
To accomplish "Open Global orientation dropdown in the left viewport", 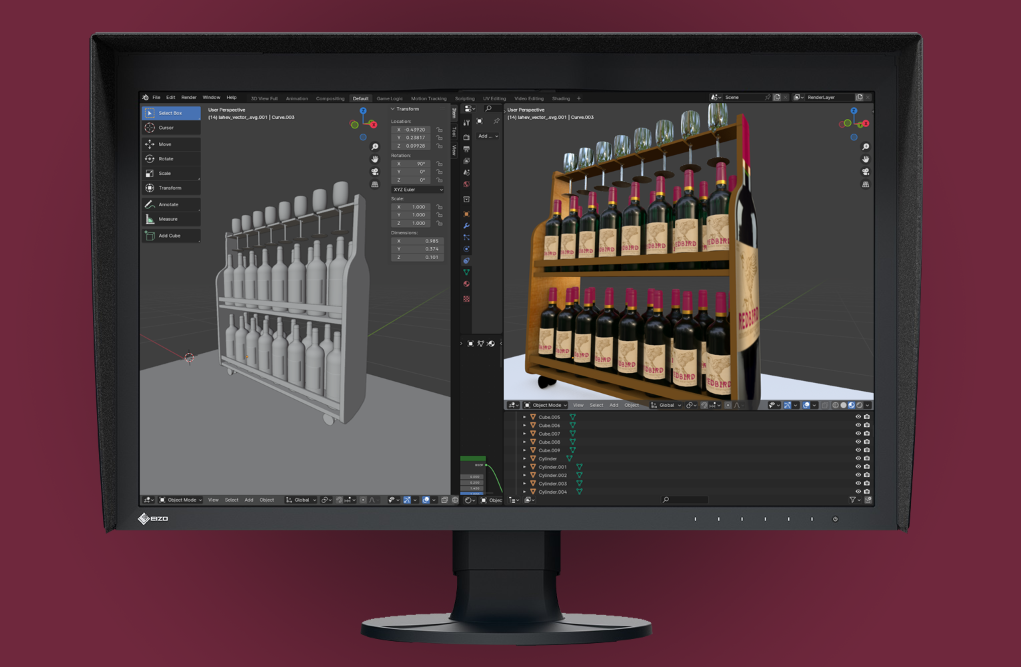I will coord(301,500).
